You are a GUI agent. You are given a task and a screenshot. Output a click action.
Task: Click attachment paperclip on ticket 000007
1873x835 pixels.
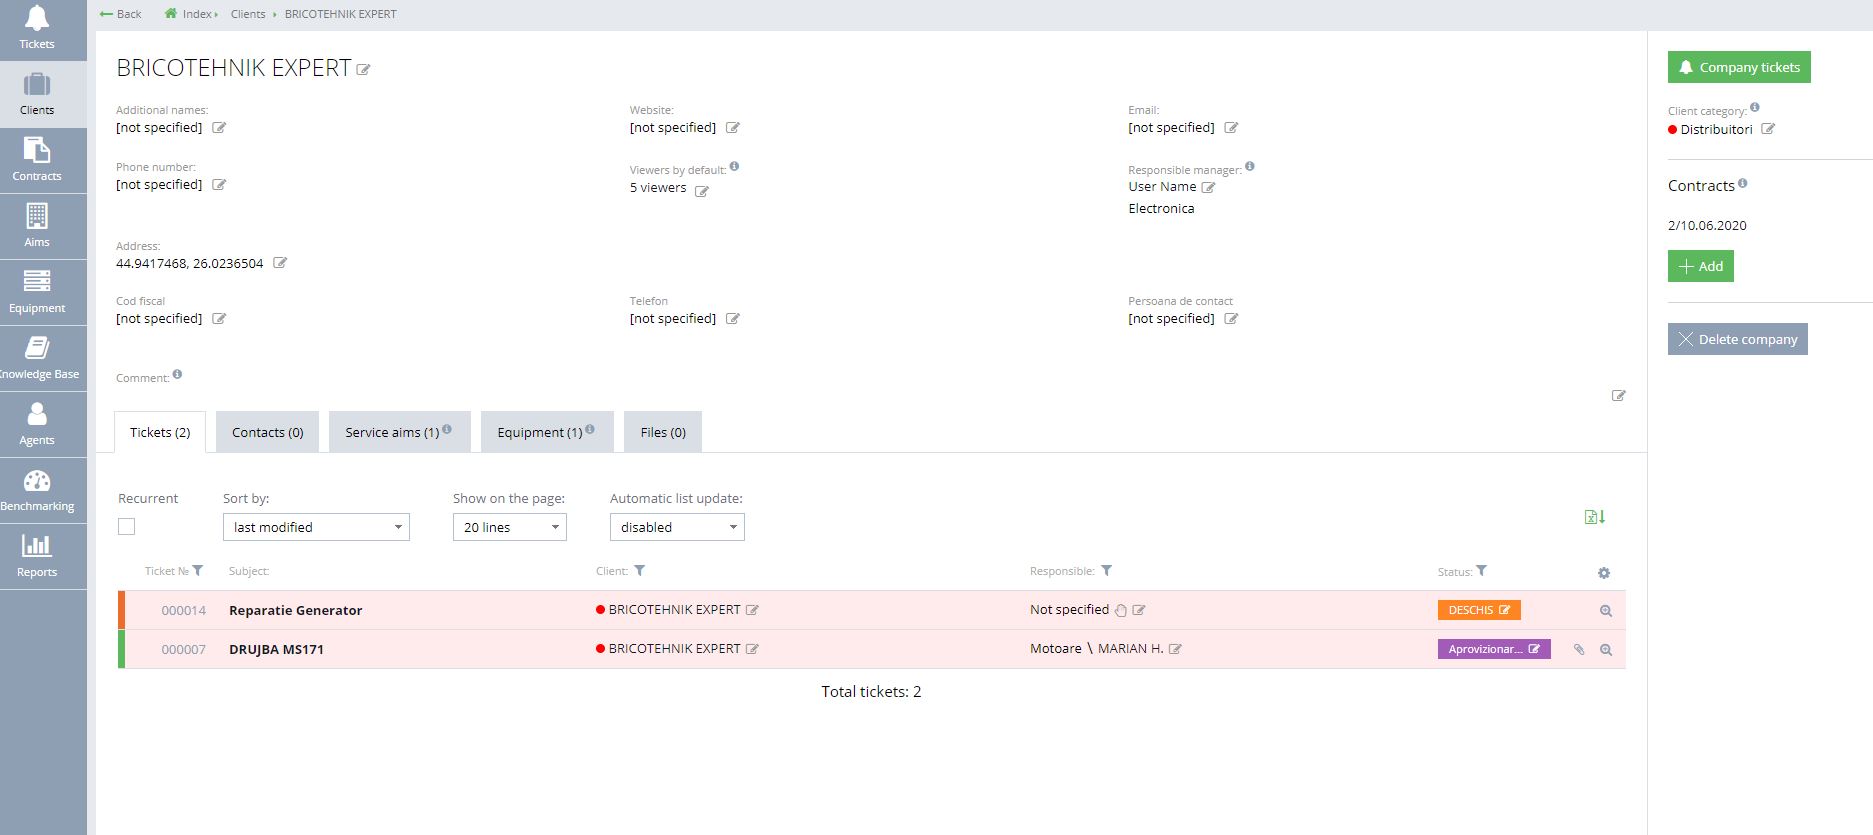(1579, 650)
